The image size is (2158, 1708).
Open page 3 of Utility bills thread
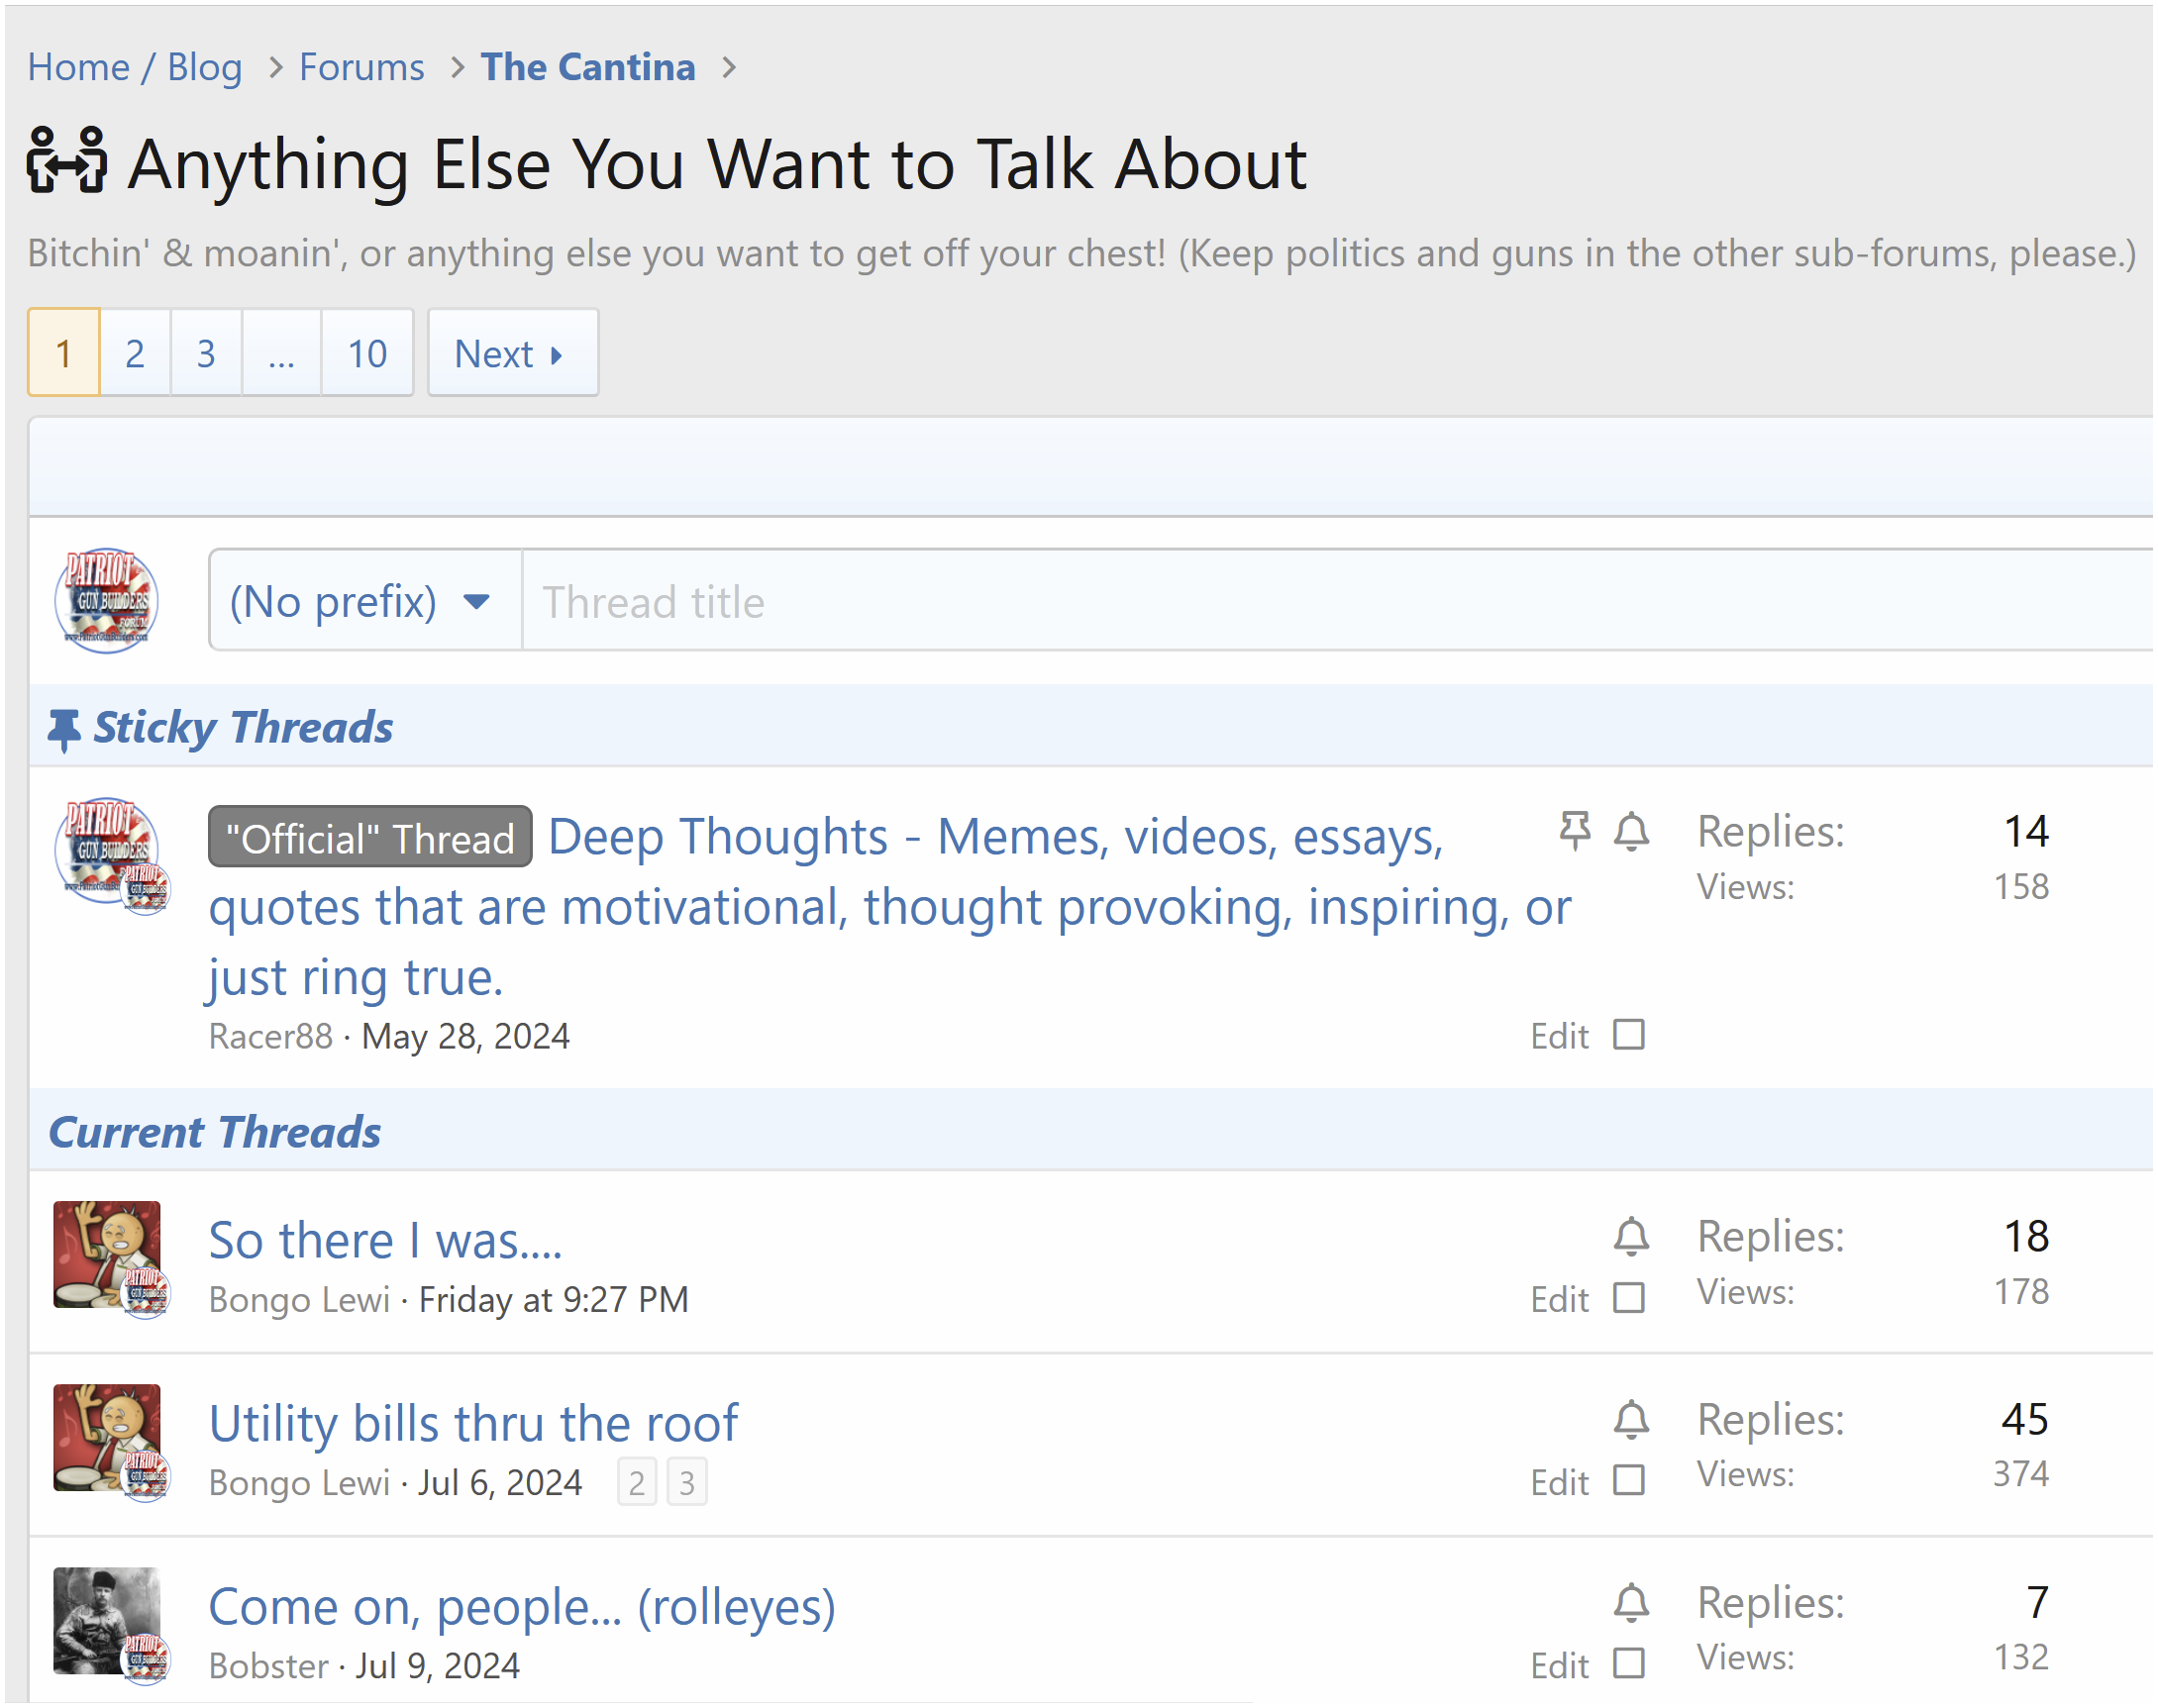point(687,1483)
